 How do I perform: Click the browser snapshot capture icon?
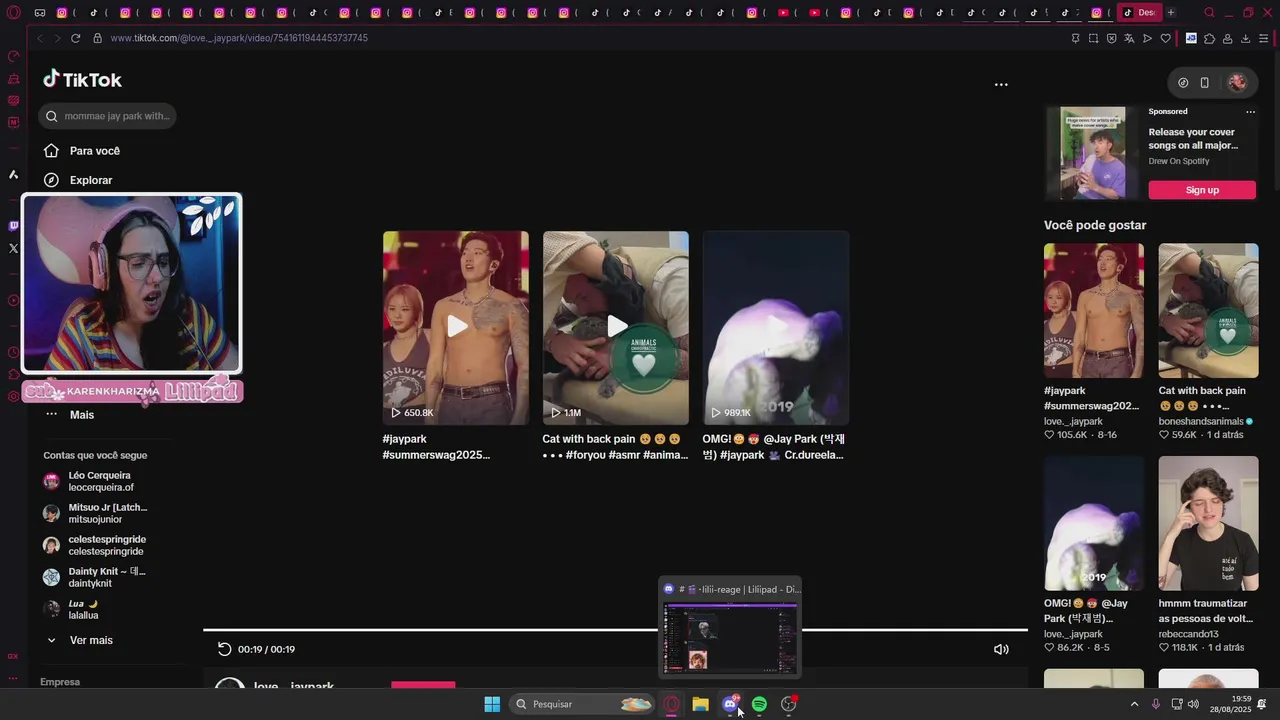[x=1093, y=38]
